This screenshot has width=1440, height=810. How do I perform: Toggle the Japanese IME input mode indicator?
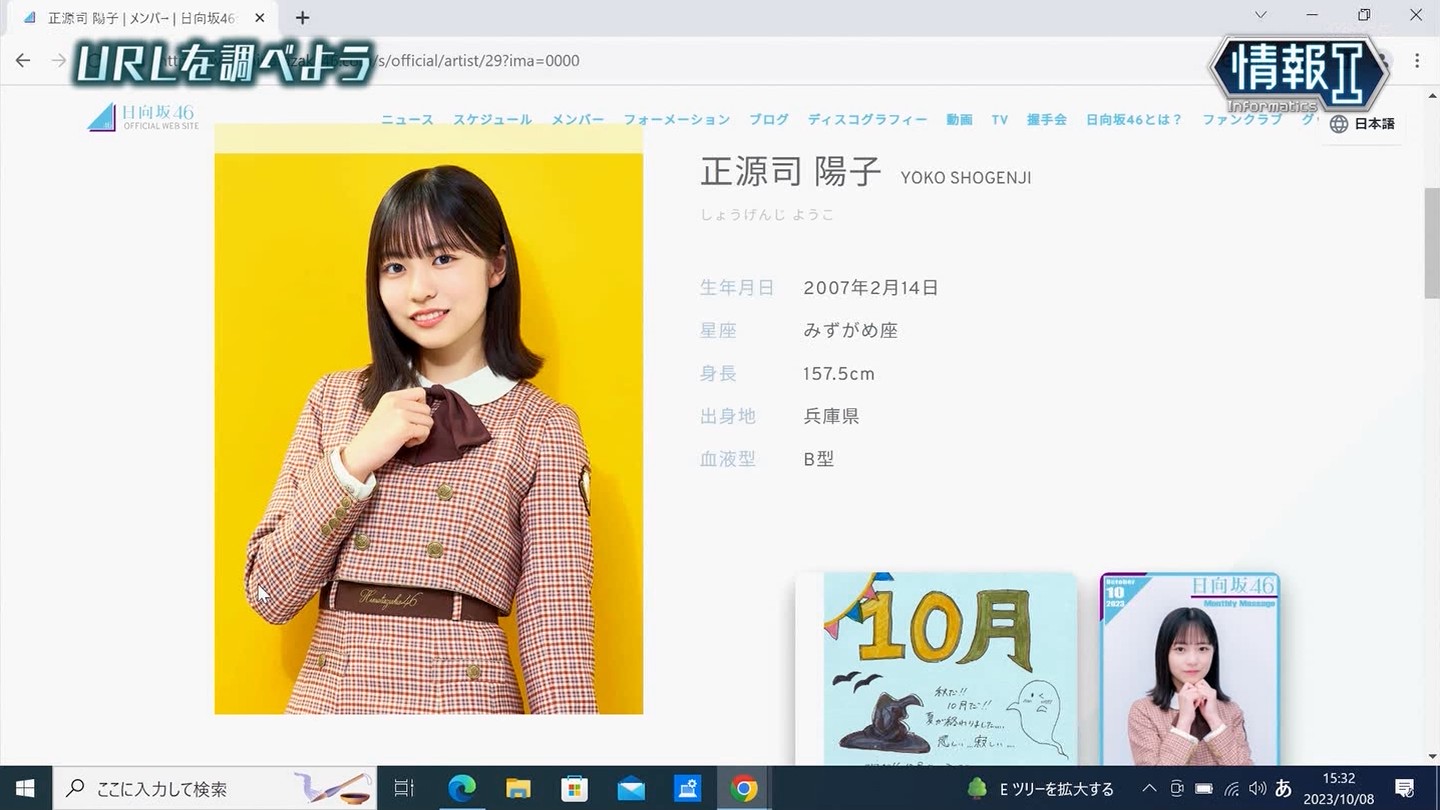point(1283,789)
